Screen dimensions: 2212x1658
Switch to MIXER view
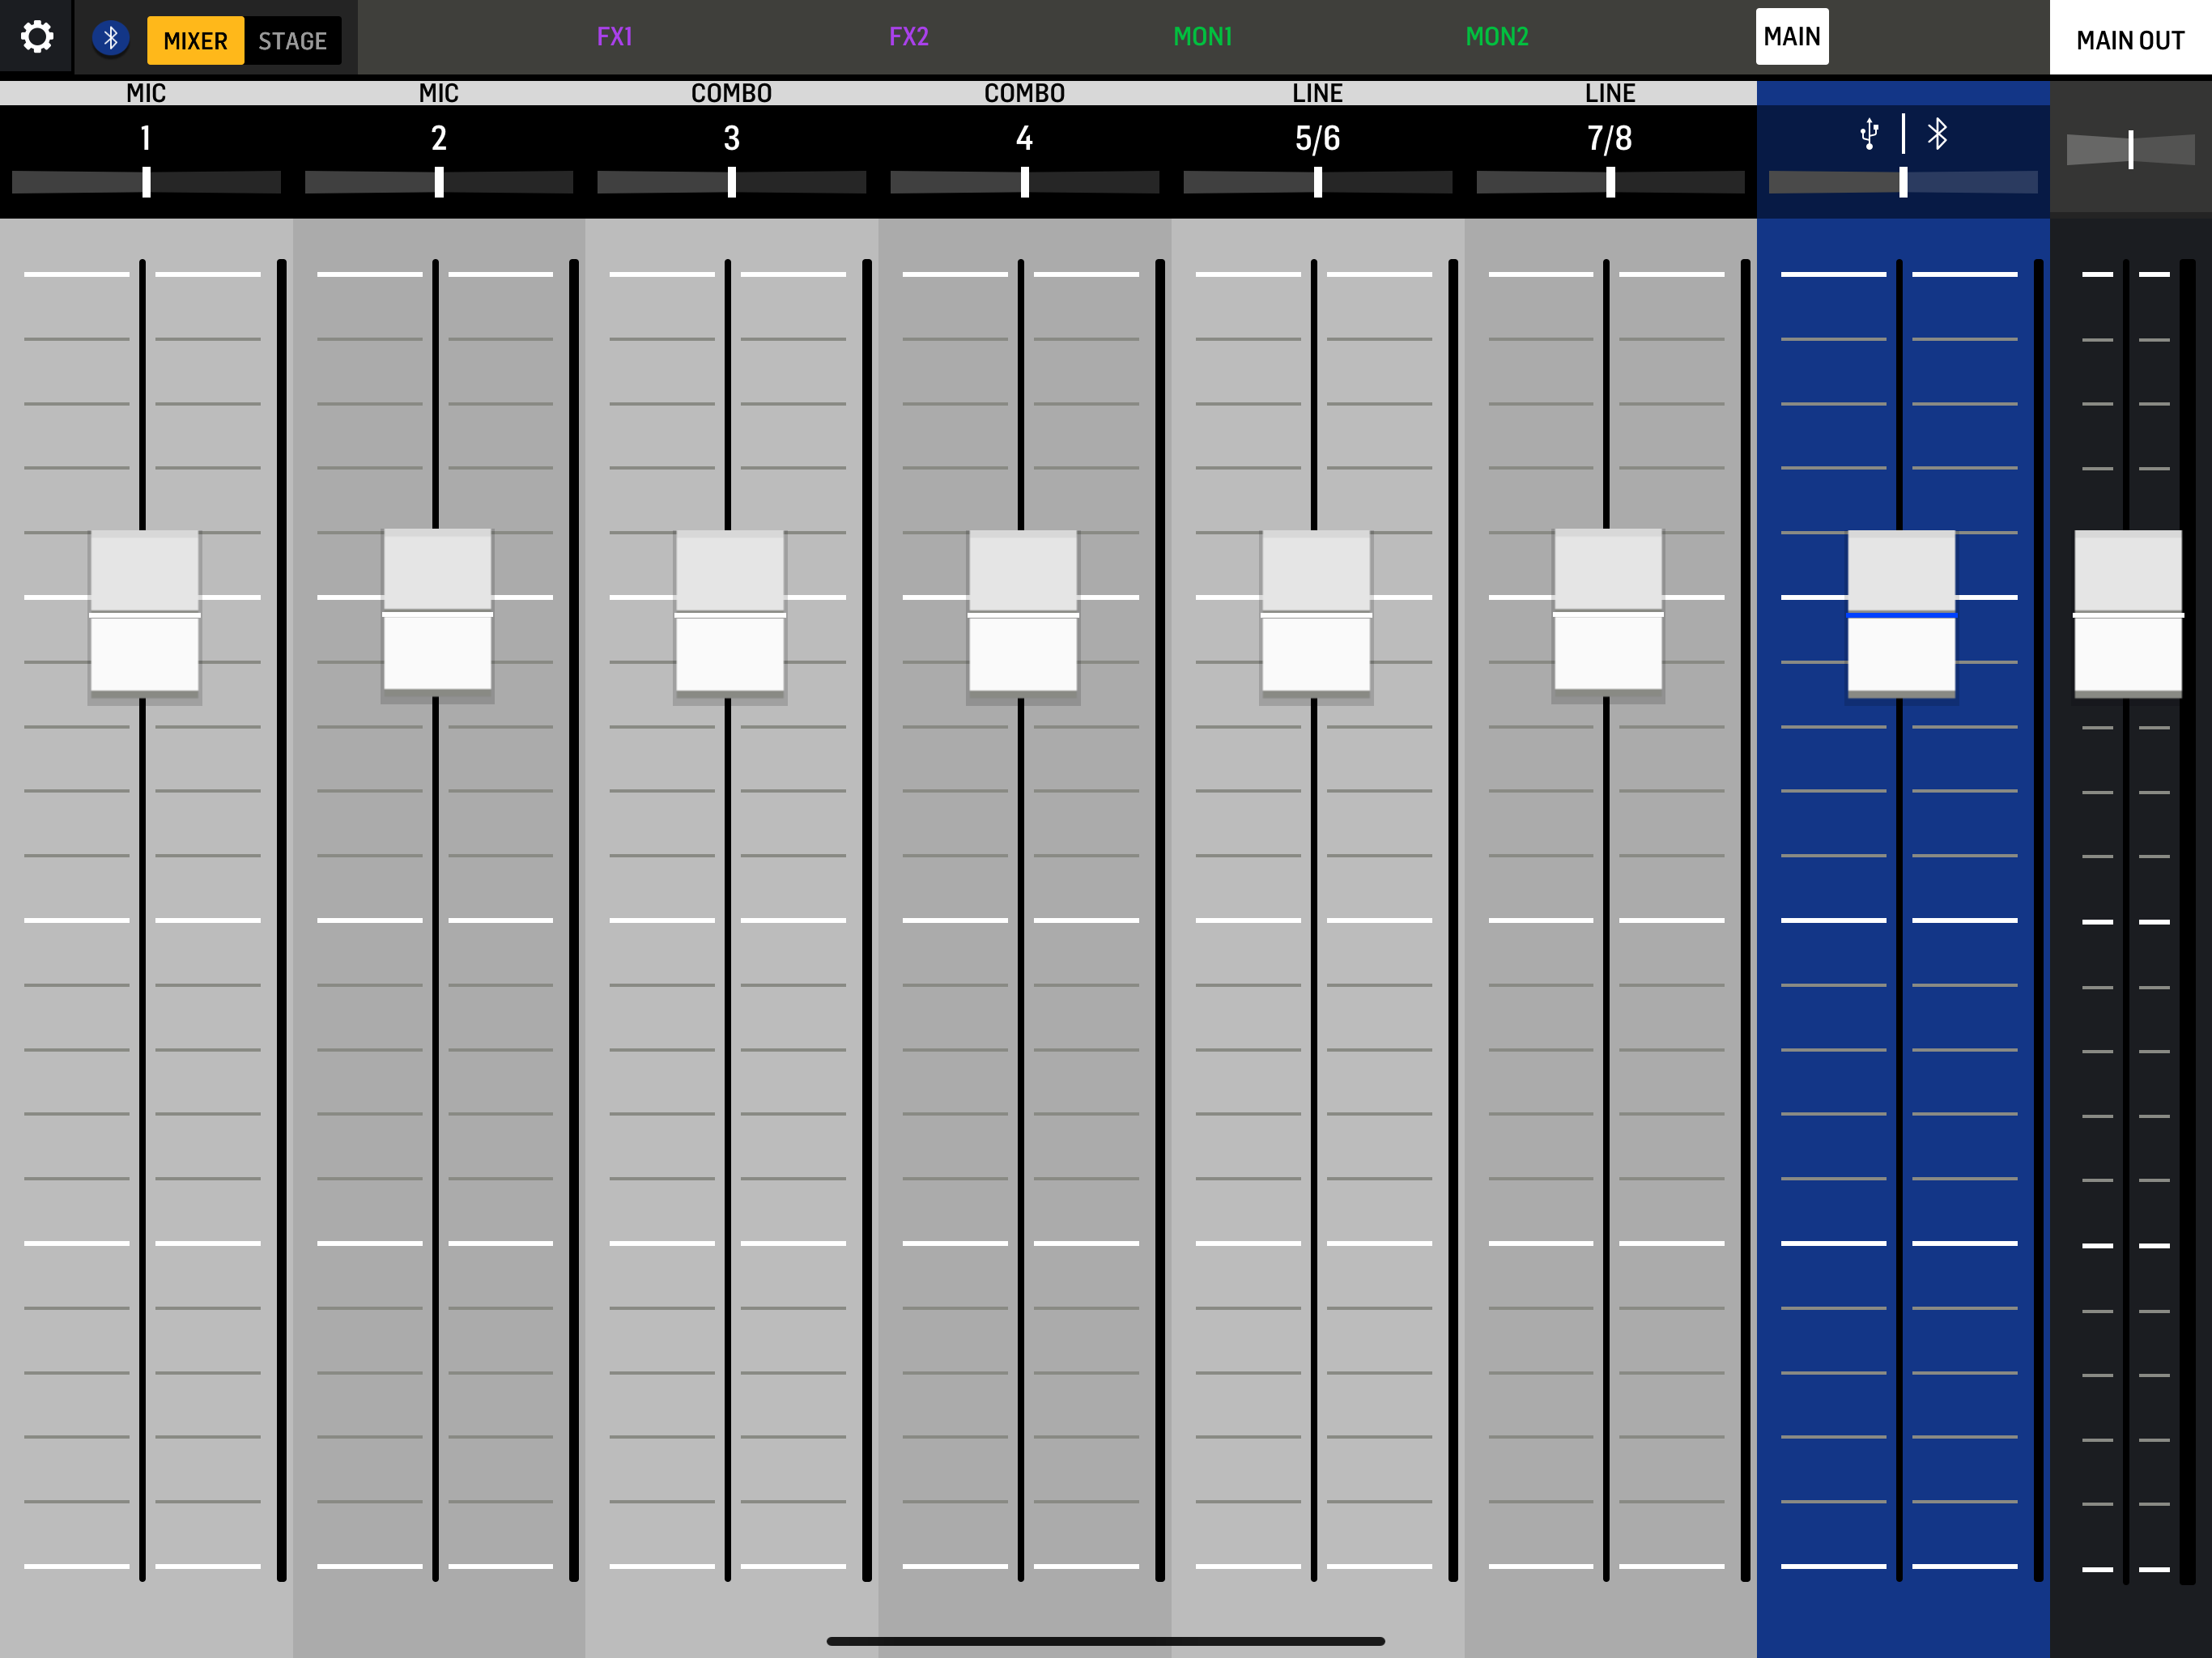[195, 41]
